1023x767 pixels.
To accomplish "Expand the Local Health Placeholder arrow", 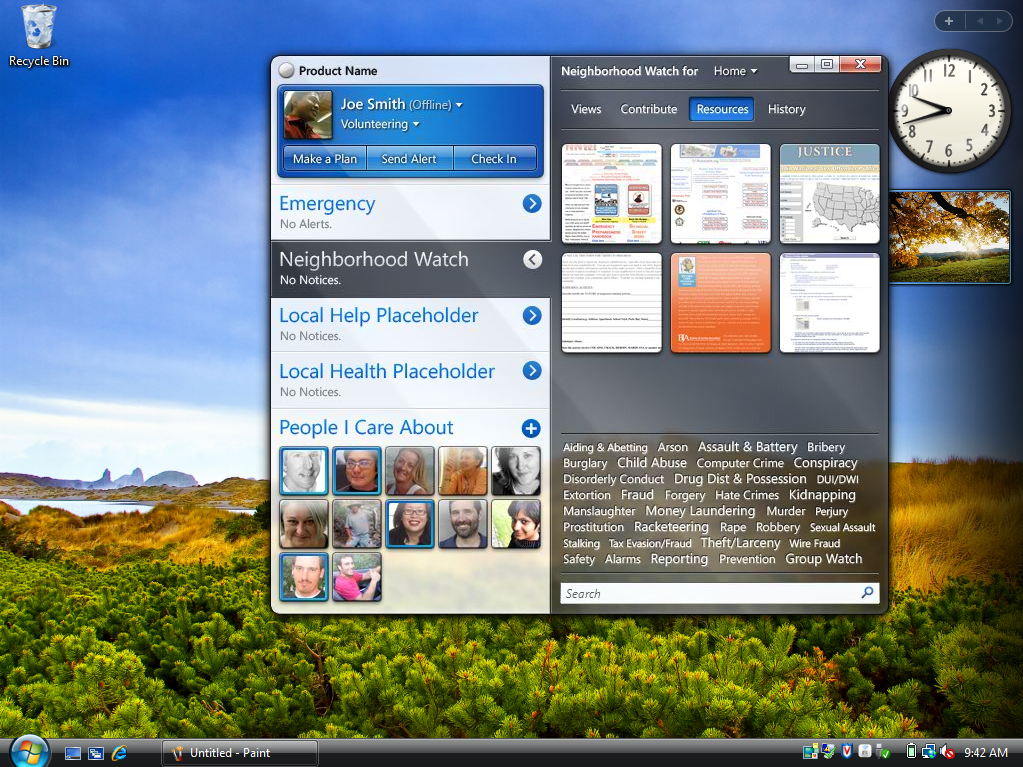I will tap(532, 371).
